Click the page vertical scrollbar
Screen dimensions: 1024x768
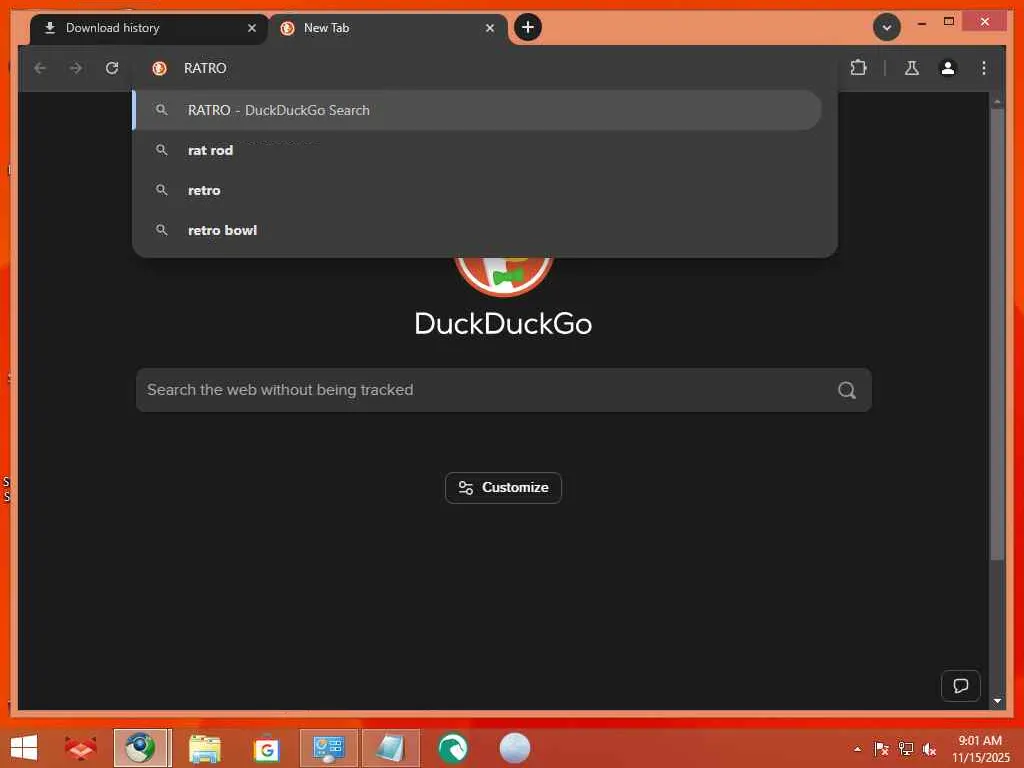point(997,333)
